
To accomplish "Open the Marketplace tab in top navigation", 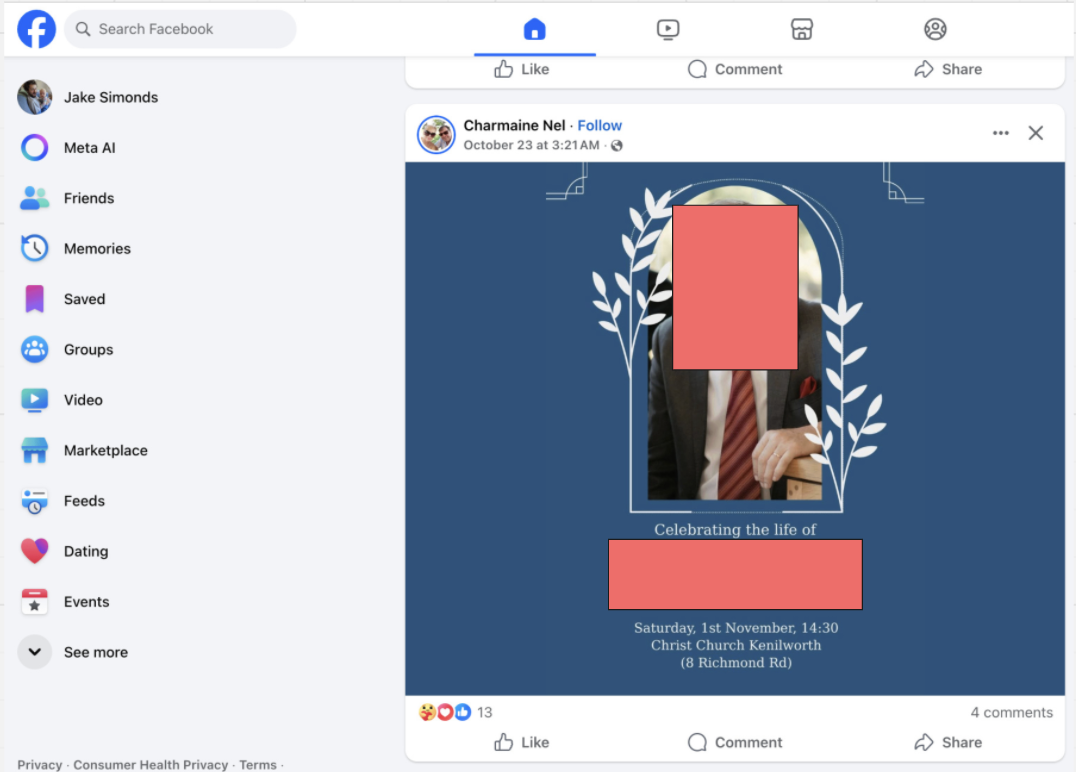I will click(801, 29).
